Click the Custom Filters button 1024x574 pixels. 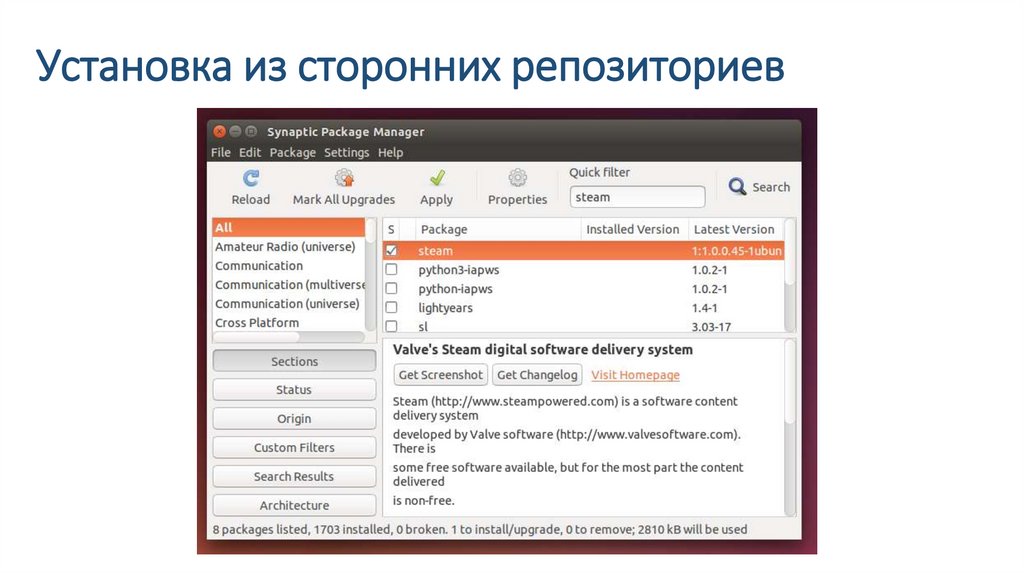click(x=294, y=447)
